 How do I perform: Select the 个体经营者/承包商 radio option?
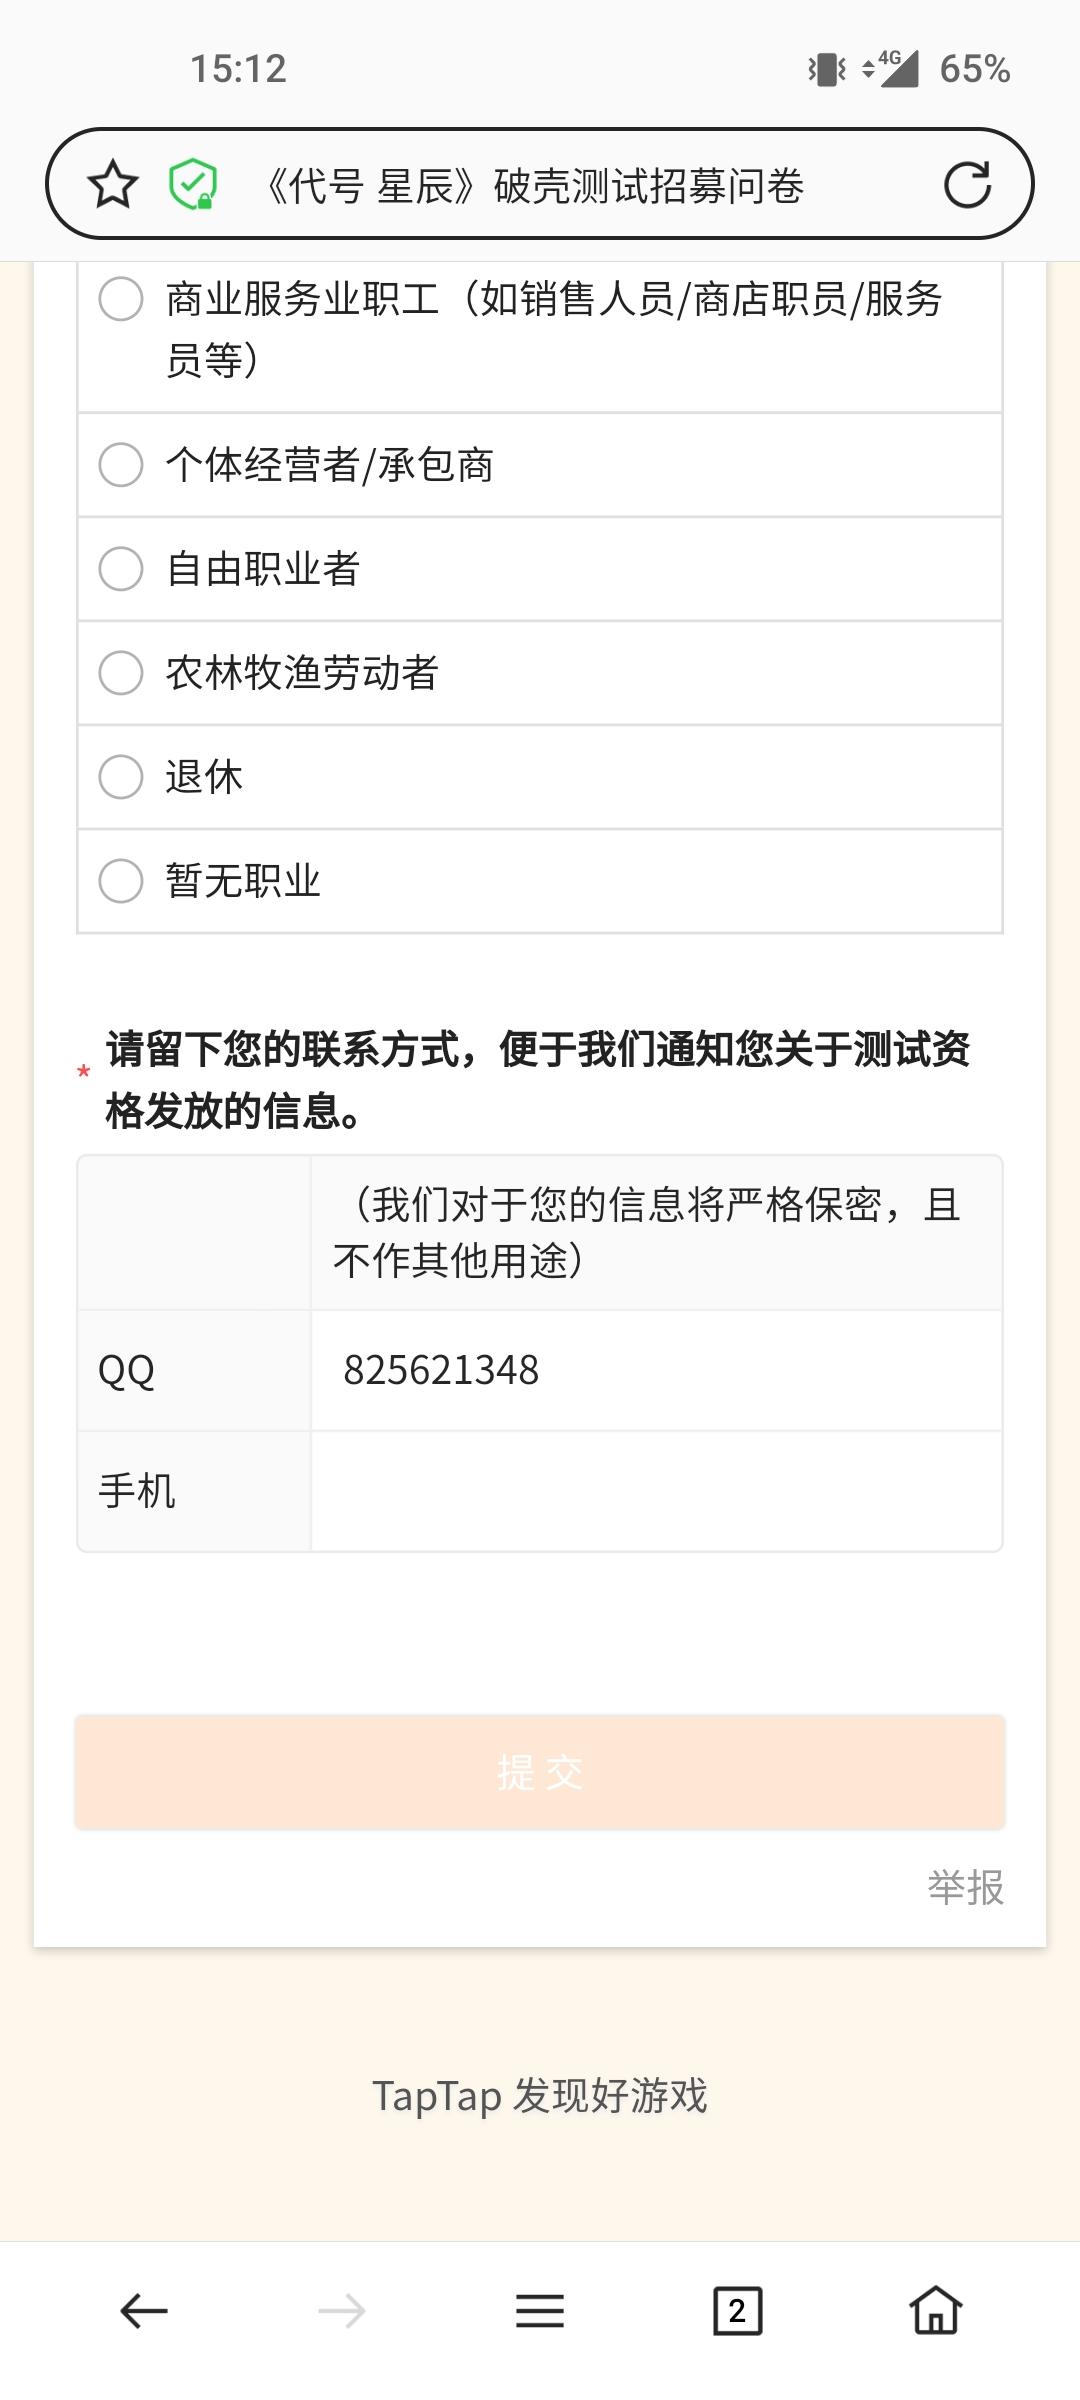point(540,465)
